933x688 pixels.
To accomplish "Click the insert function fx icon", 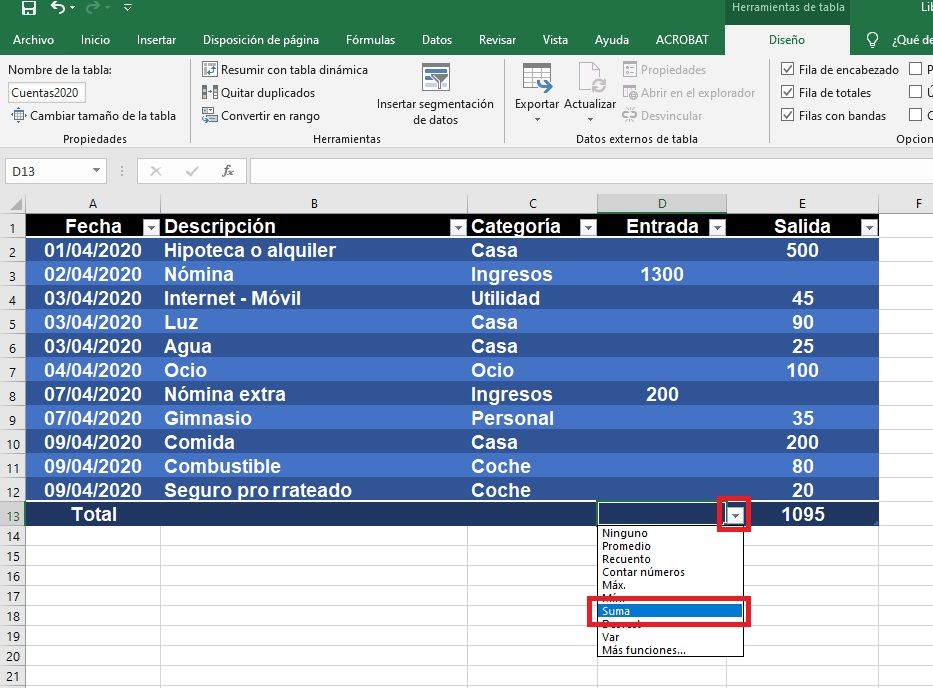I will tap(228, 171).
